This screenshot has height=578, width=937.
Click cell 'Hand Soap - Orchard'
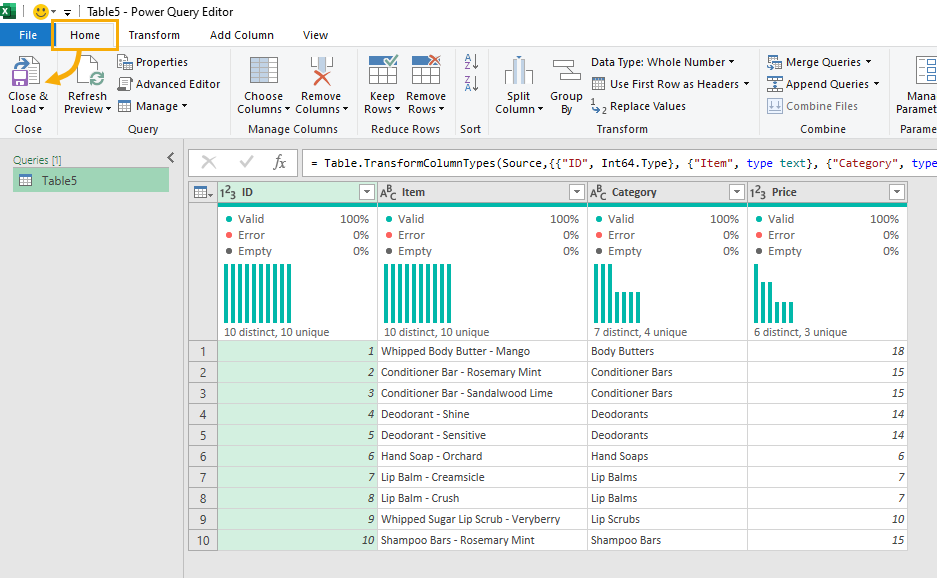tap(482, 457)
